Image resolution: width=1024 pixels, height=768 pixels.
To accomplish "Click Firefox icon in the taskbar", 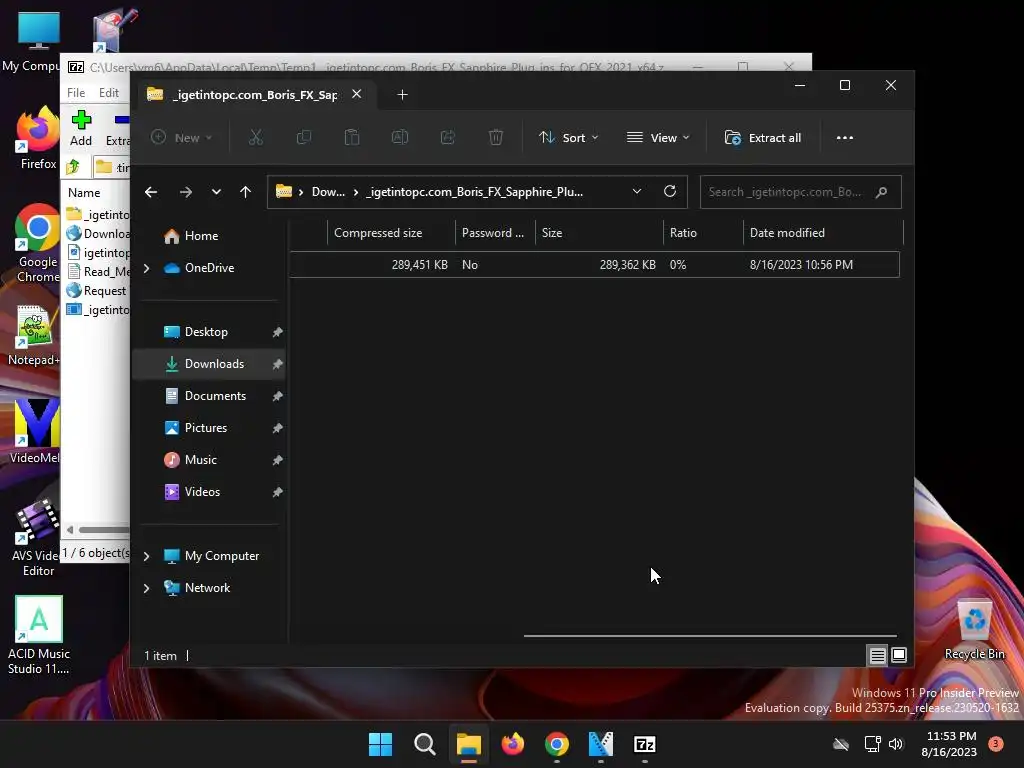I will tap(513, 744).
